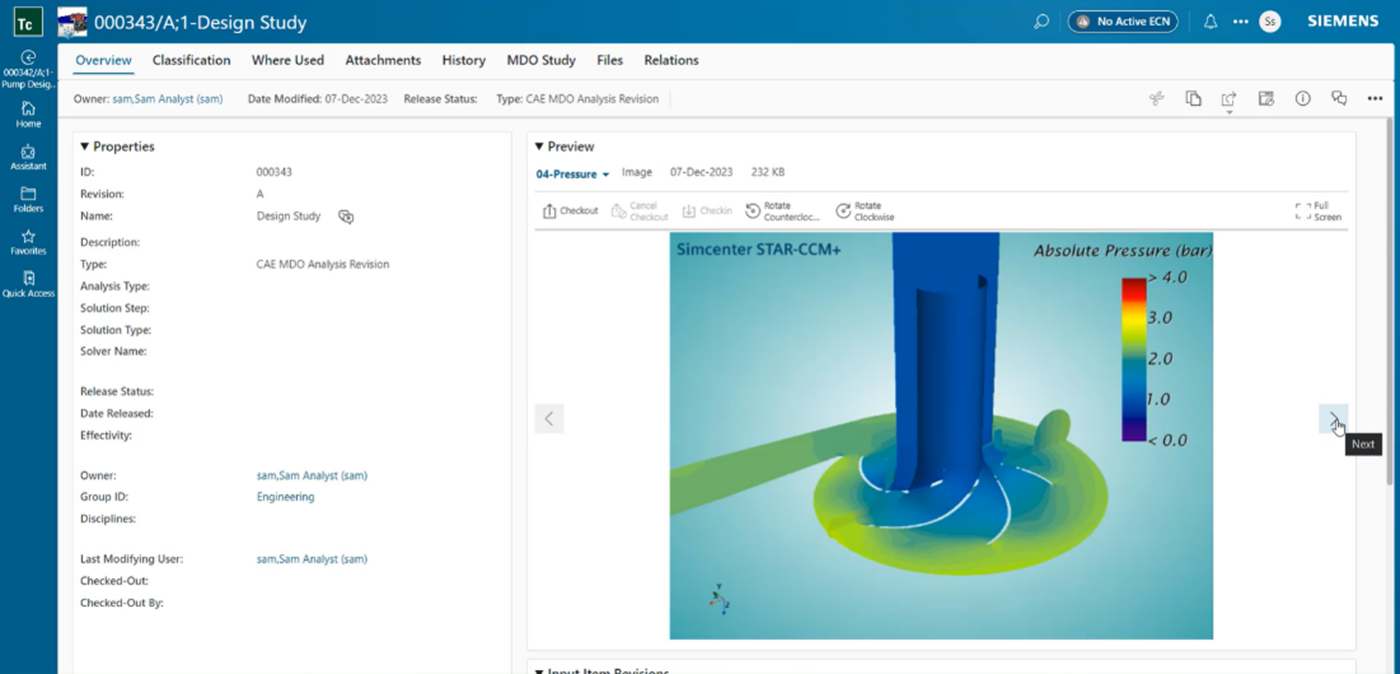Toggle Full Screen mode for the preview
The width and height of the screenshot is (1400, 674).
1317,209
